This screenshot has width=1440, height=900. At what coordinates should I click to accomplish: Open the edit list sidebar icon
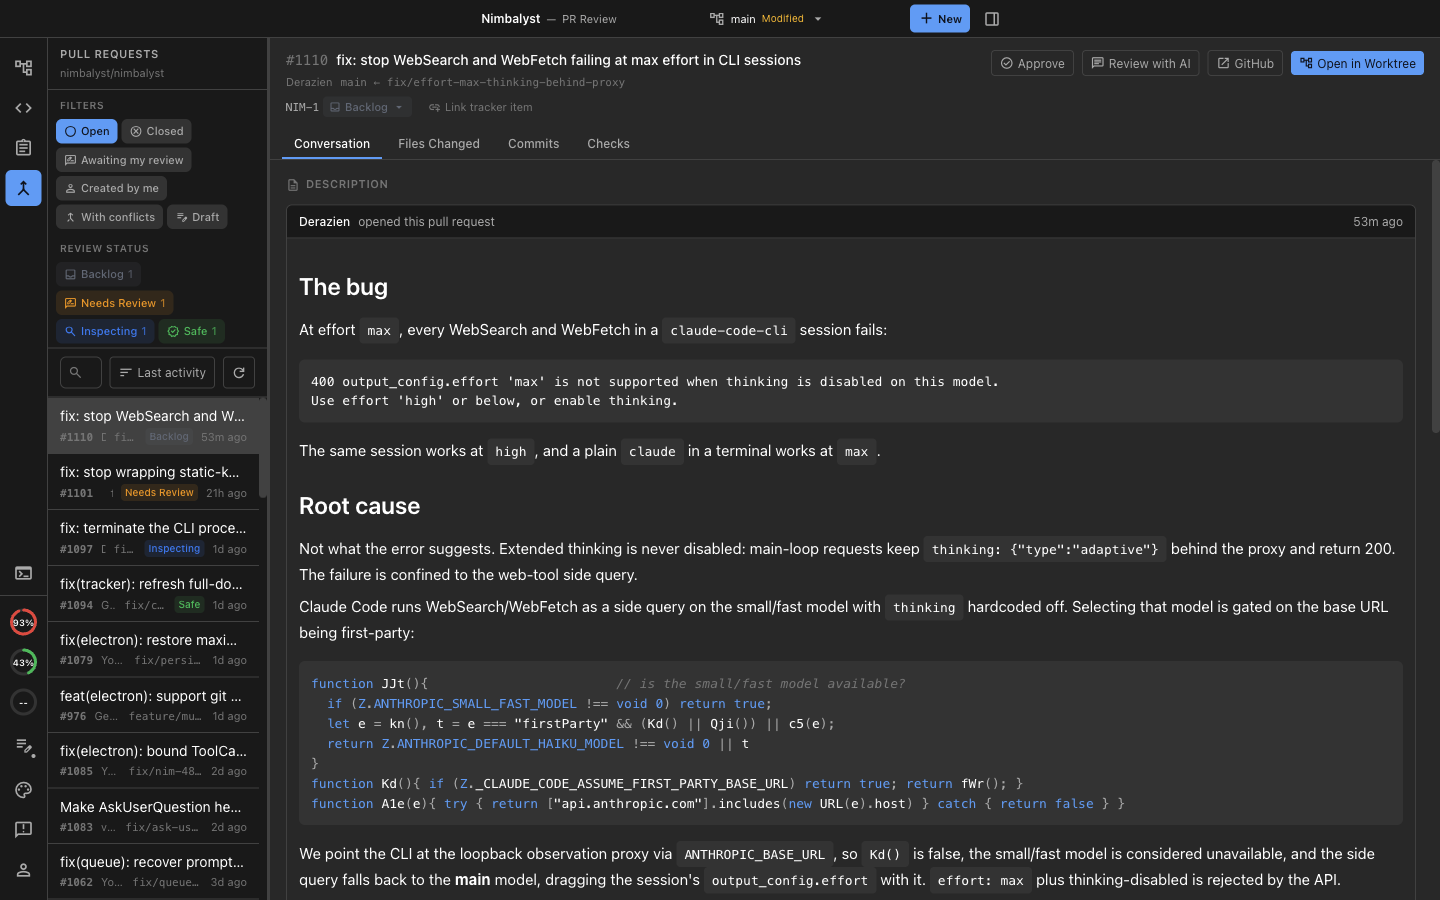23,747
